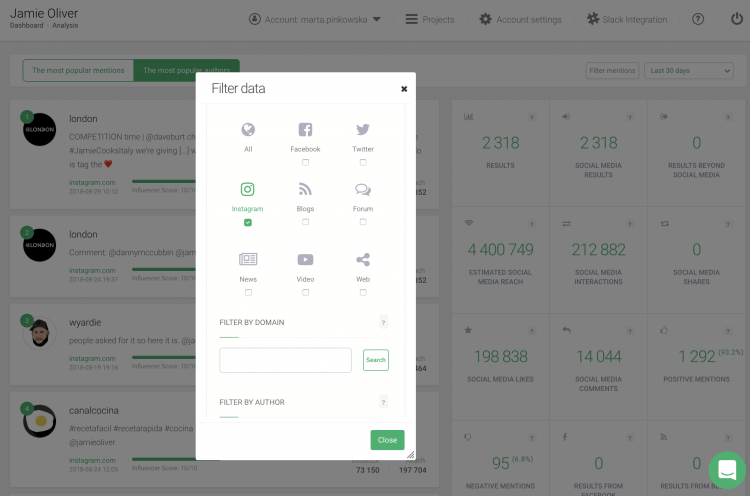Select the Forum speech bubbles icon
This screenshot has width=750, height=496.
pos(363,190)
